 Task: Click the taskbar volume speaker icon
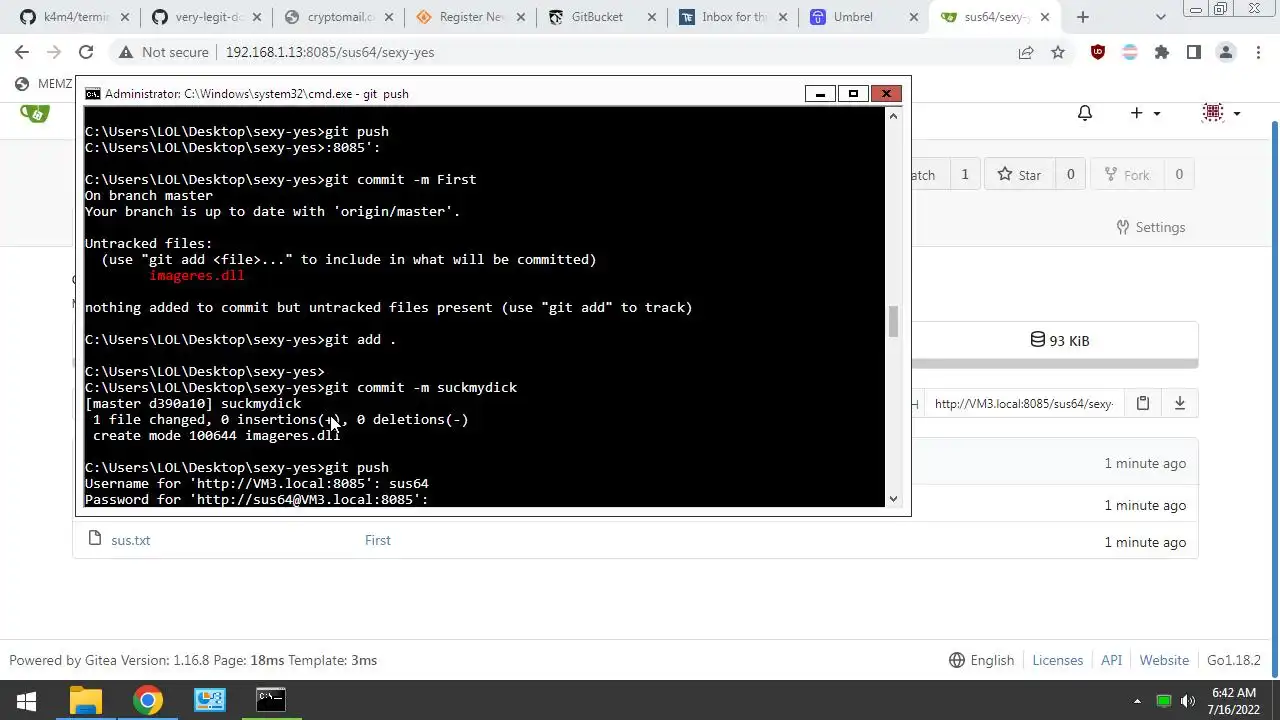pyautogui.click(x=1188, y=700)
